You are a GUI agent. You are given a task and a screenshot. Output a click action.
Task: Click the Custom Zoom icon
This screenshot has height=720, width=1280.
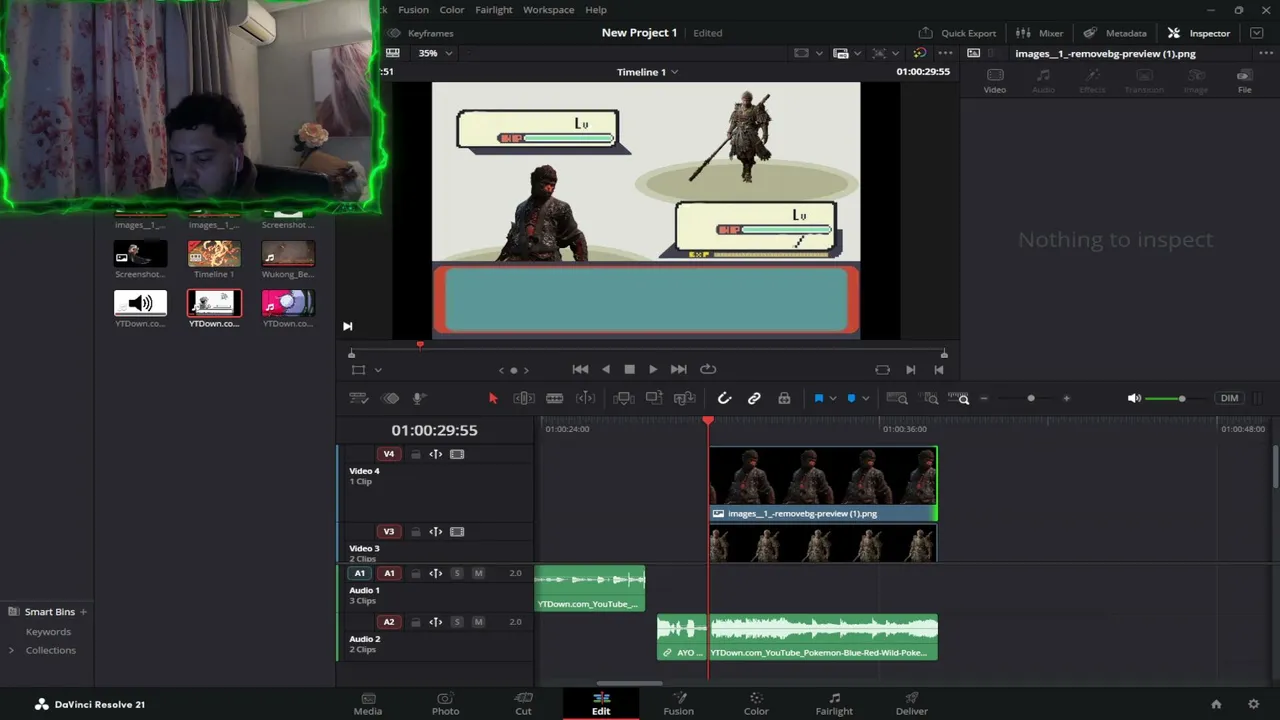click(x=959, y=398)
